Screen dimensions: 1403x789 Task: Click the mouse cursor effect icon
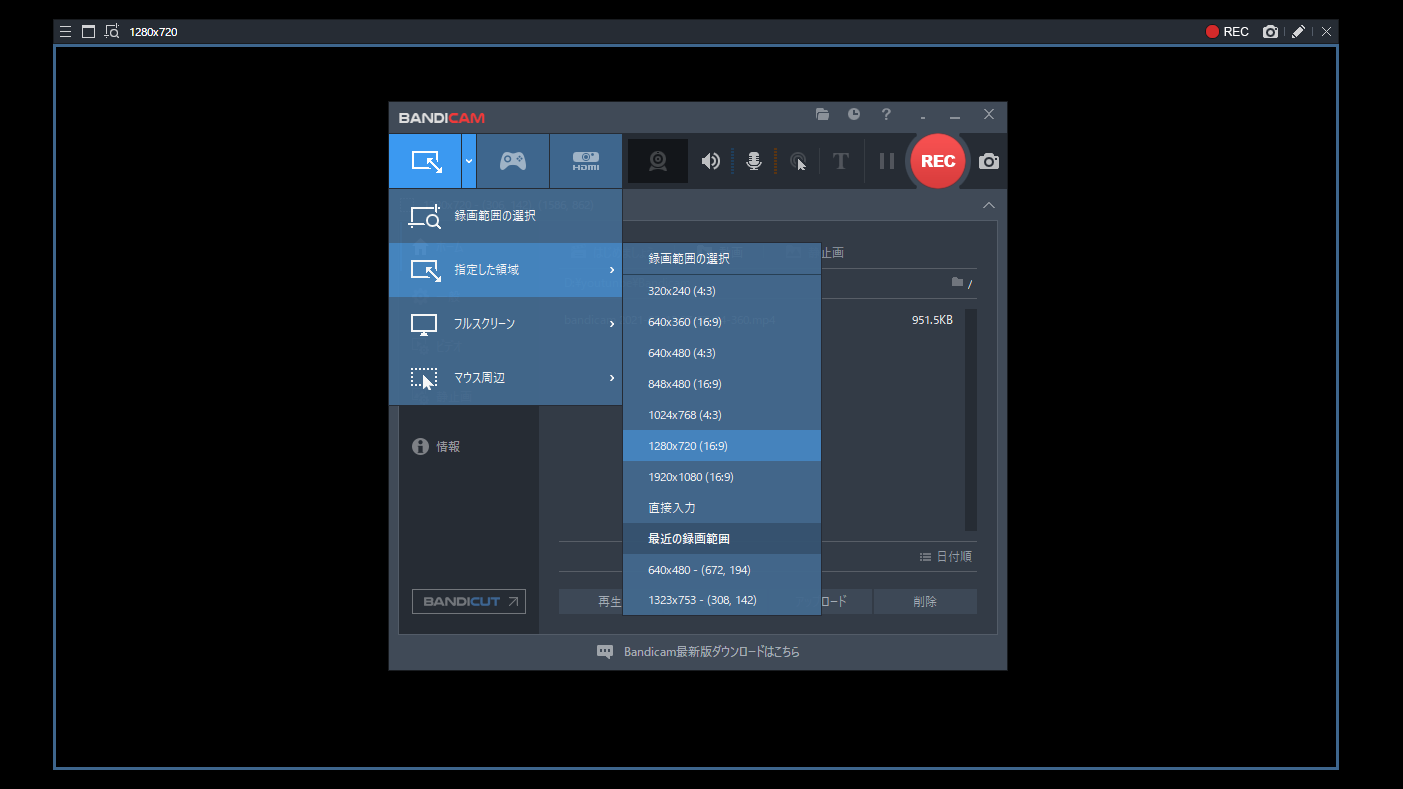(798, 161)
